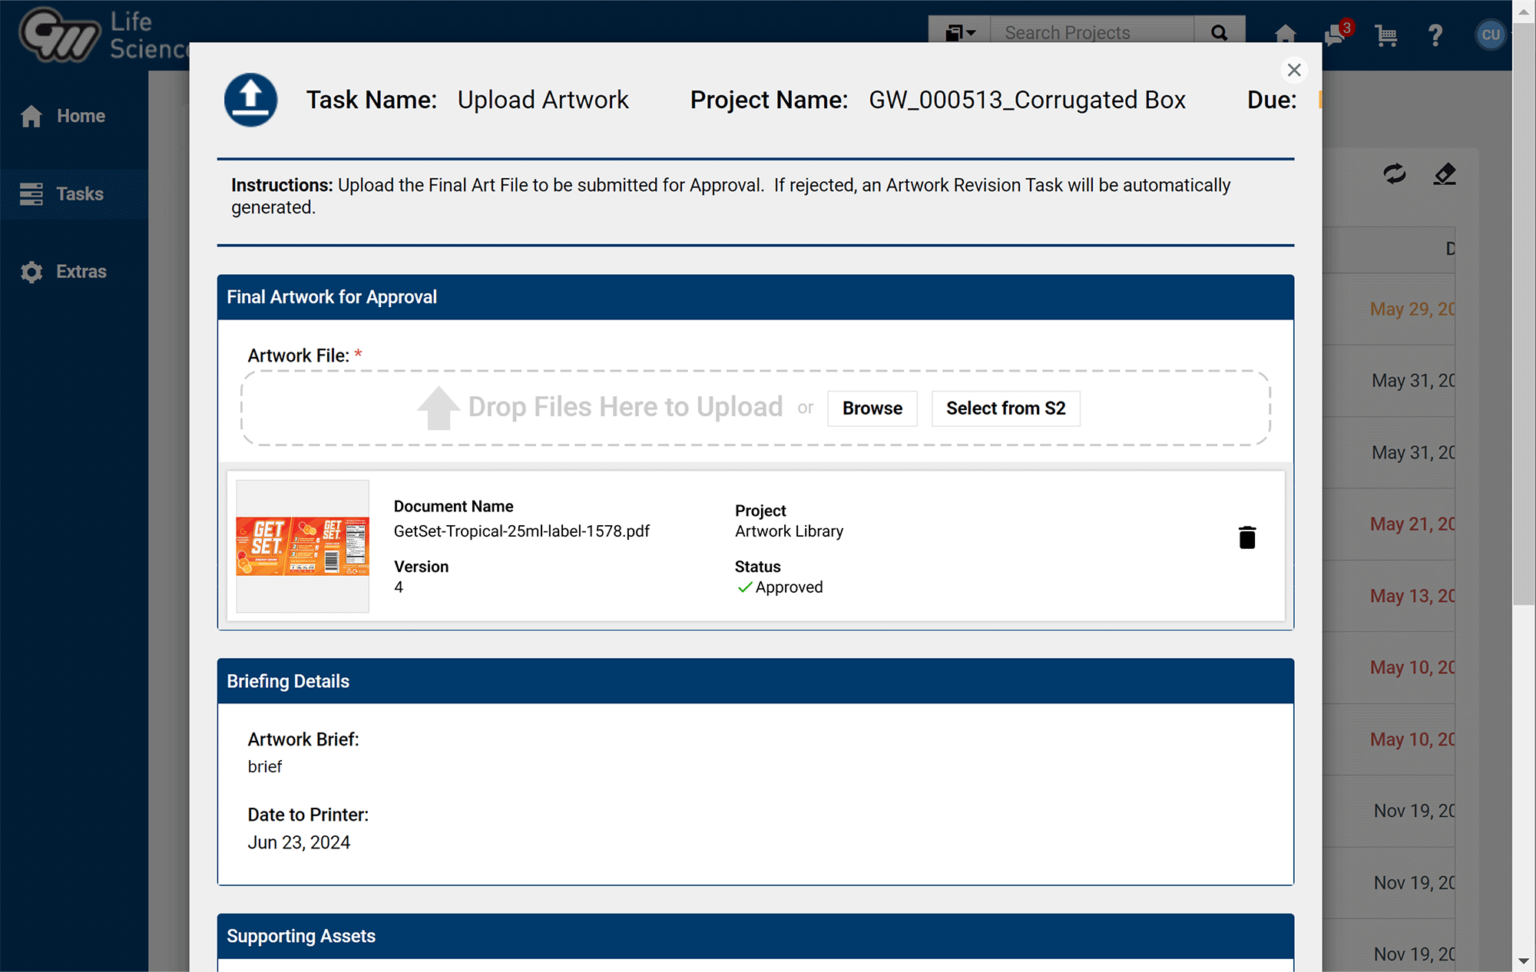Expand the search scope dropdown

pos(960,33)
